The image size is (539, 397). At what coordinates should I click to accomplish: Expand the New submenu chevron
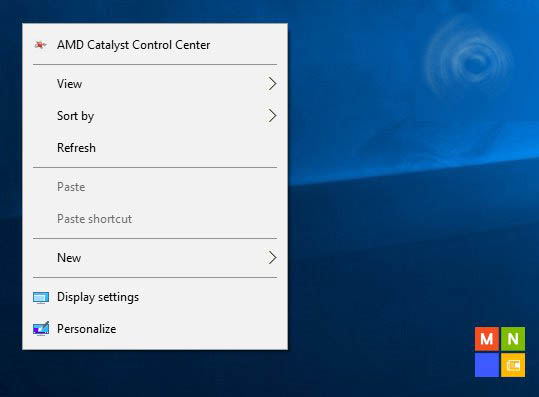(x=273, y=258)
